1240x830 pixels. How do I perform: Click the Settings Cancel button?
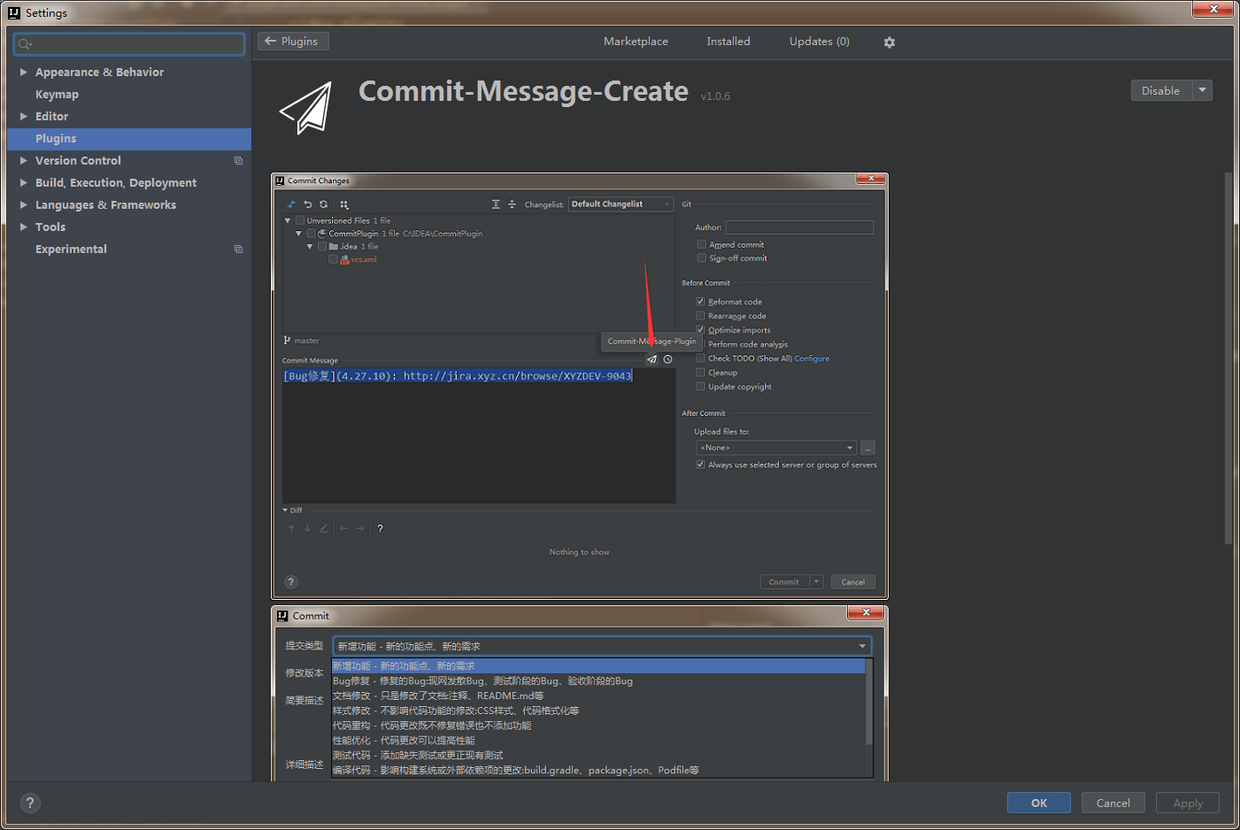pos(1113,803)
